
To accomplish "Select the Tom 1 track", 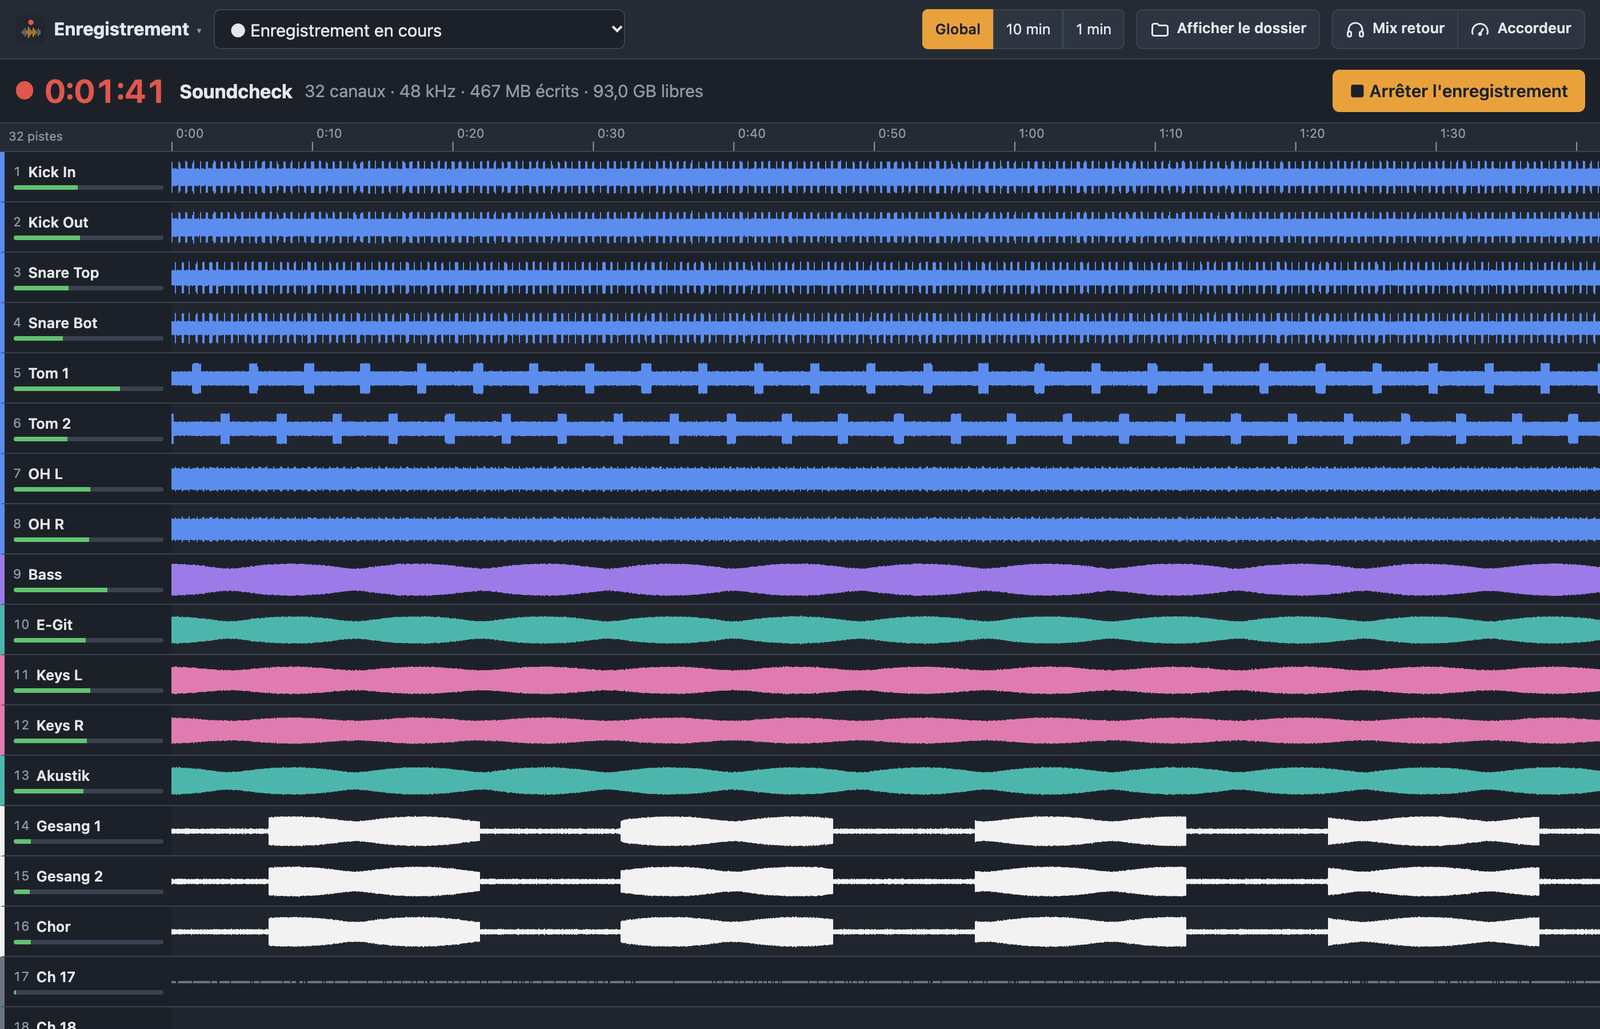I will [x=88, y=378].
